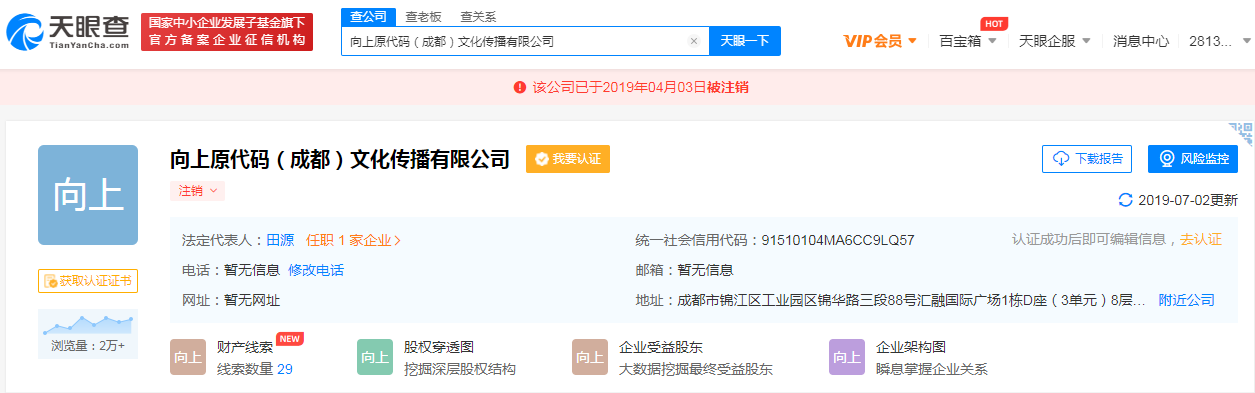The width and height of the screenshot is (1255, 393).
Task: Click the 下载报告 button
Action: [1087, 158]
